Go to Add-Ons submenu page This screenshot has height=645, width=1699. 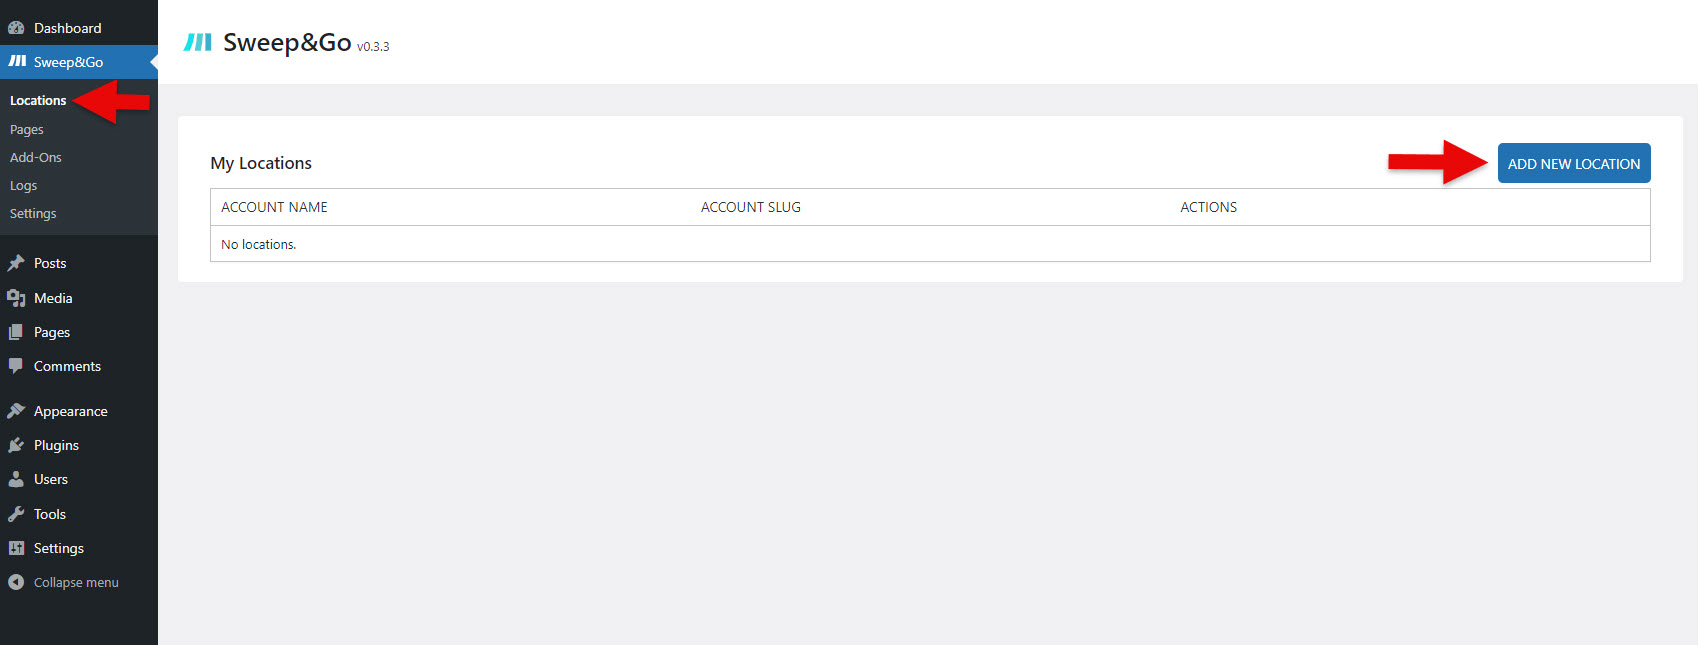(x=36, y=158)
